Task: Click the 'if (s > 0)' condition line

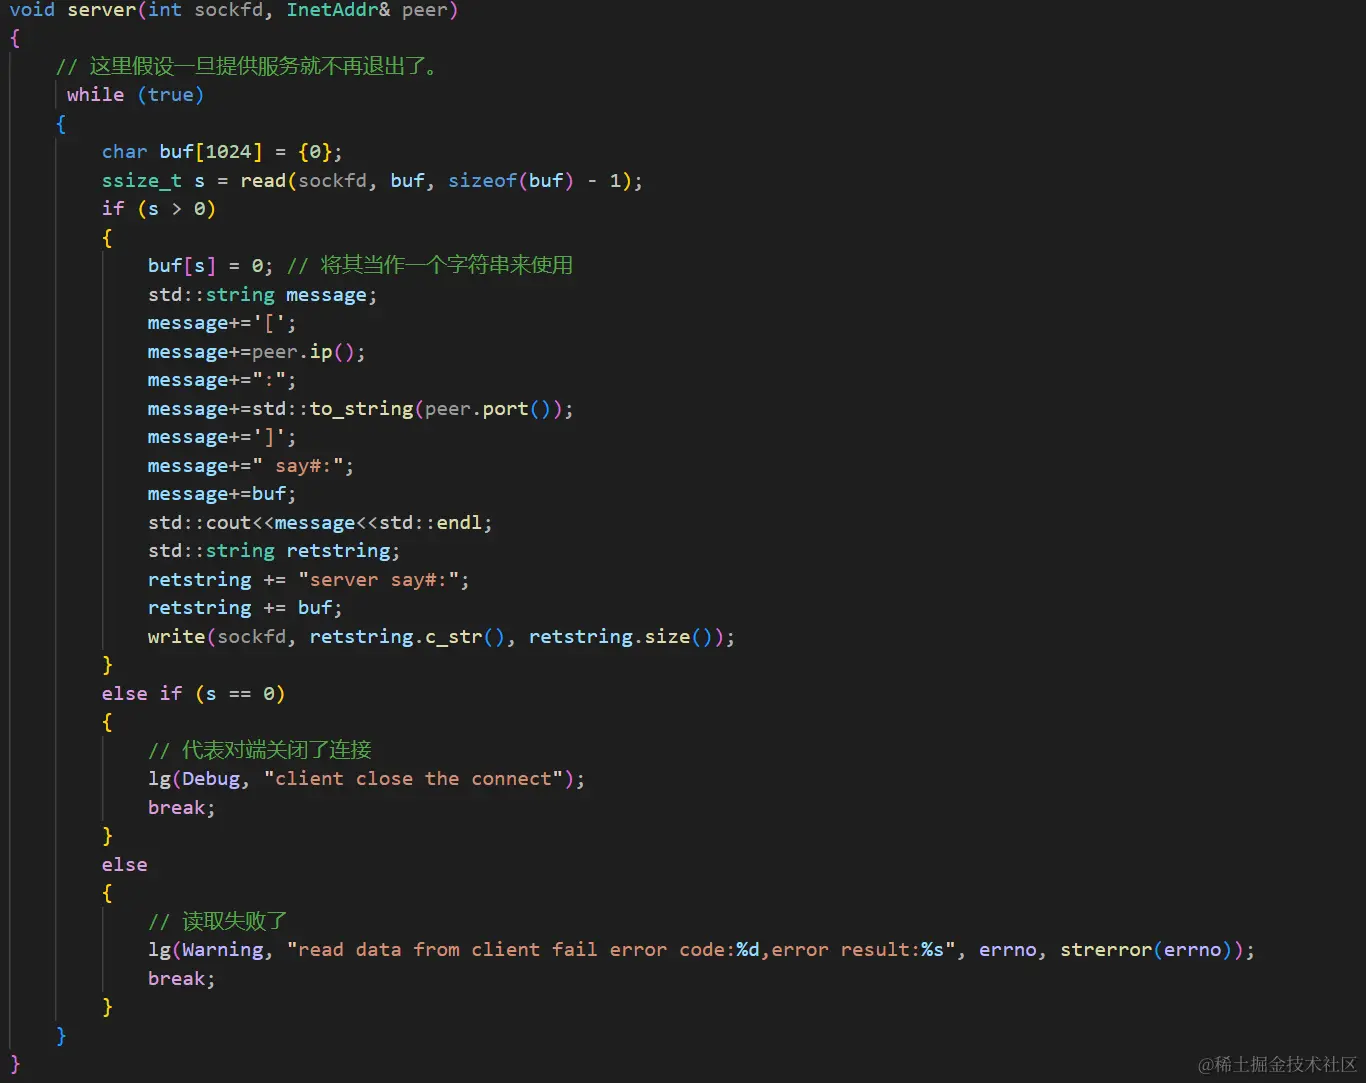Action: tap(158, 209)
